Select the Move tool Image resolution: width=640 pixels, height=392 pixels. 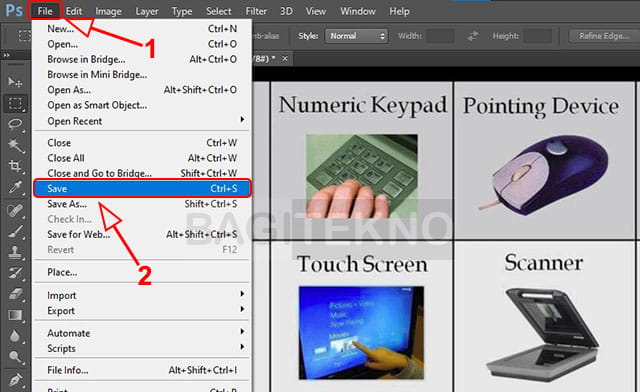15,82
